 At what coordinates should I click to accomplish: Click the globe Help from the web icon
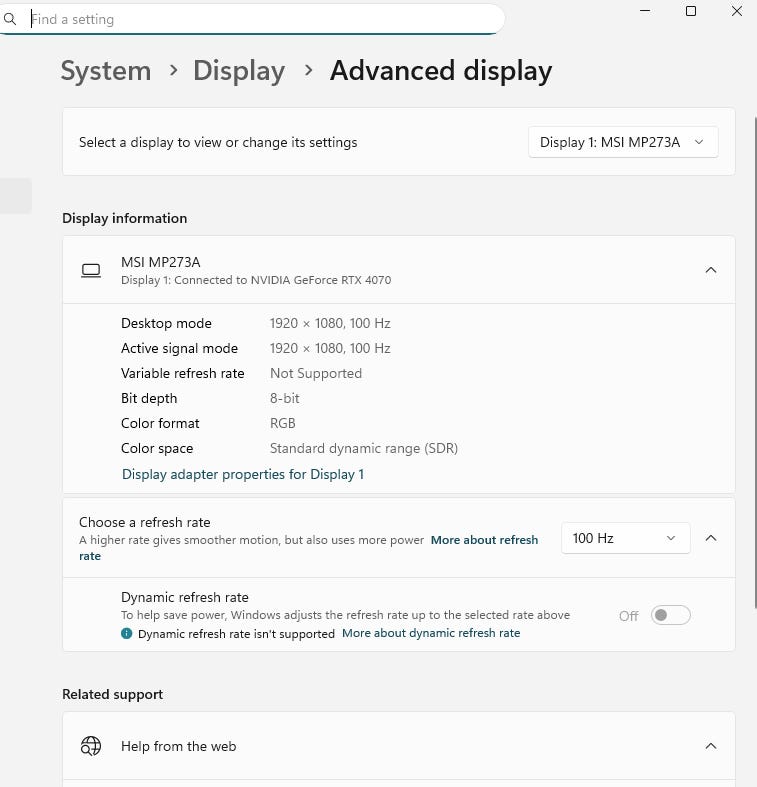click(x=91, y=746)
